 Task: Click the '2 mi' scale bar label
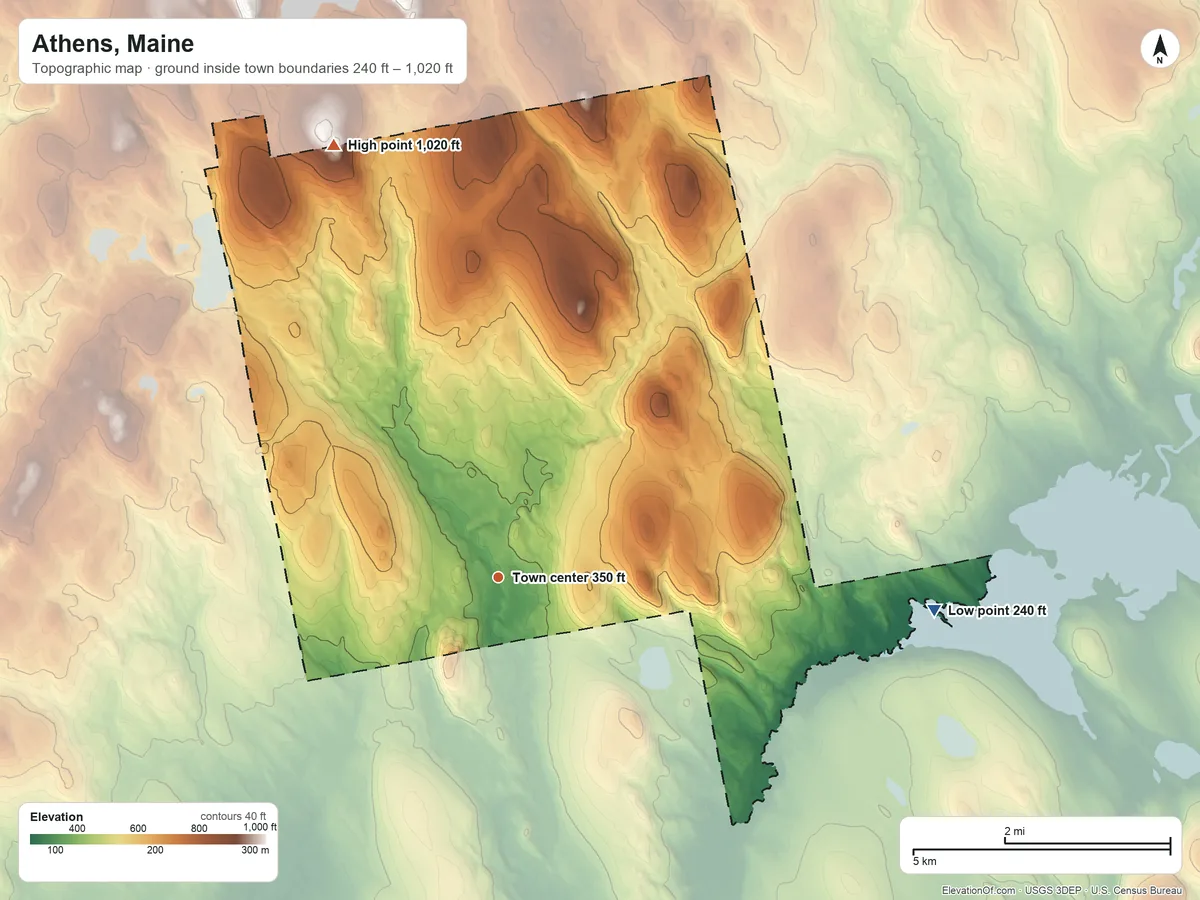pos(1014,831)
